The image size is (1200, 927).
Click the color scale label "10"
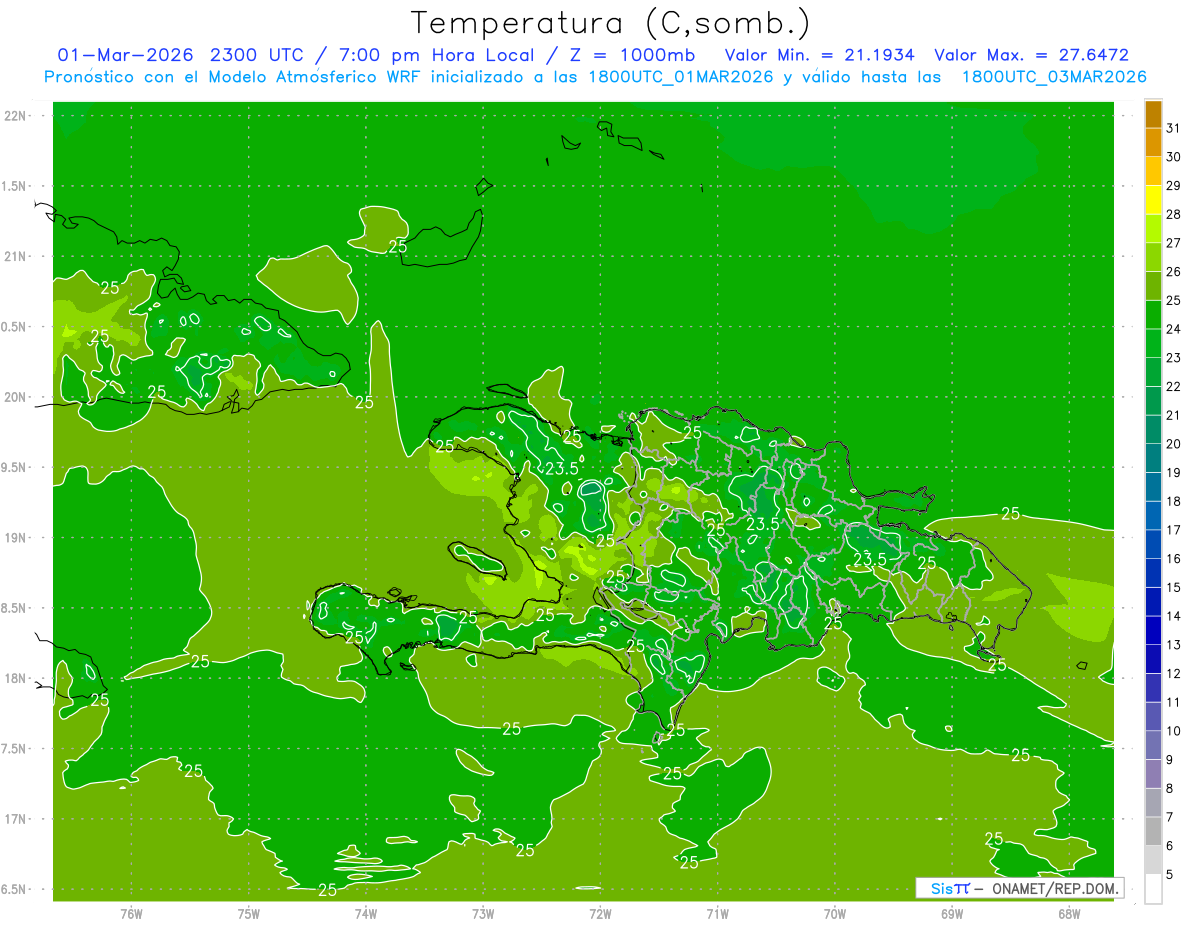[x=1174, y=731]
